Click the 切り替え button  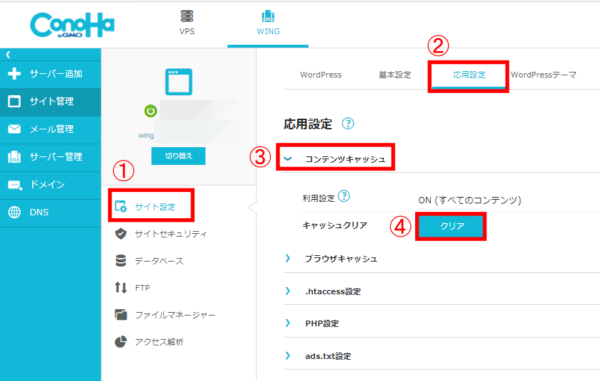(x=178, y=156)
